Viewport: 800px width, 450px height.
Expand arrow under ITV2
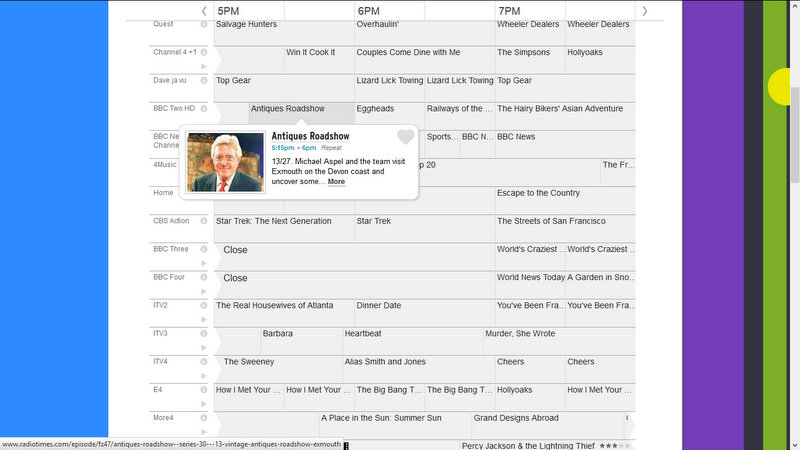click(x=204, y=319)
